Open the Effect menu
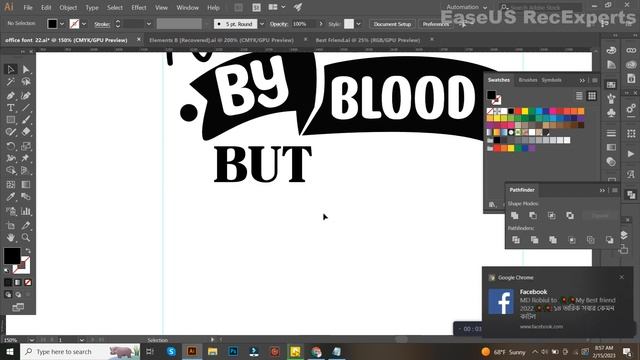This screenshot has width=640, height=360. 139,8
